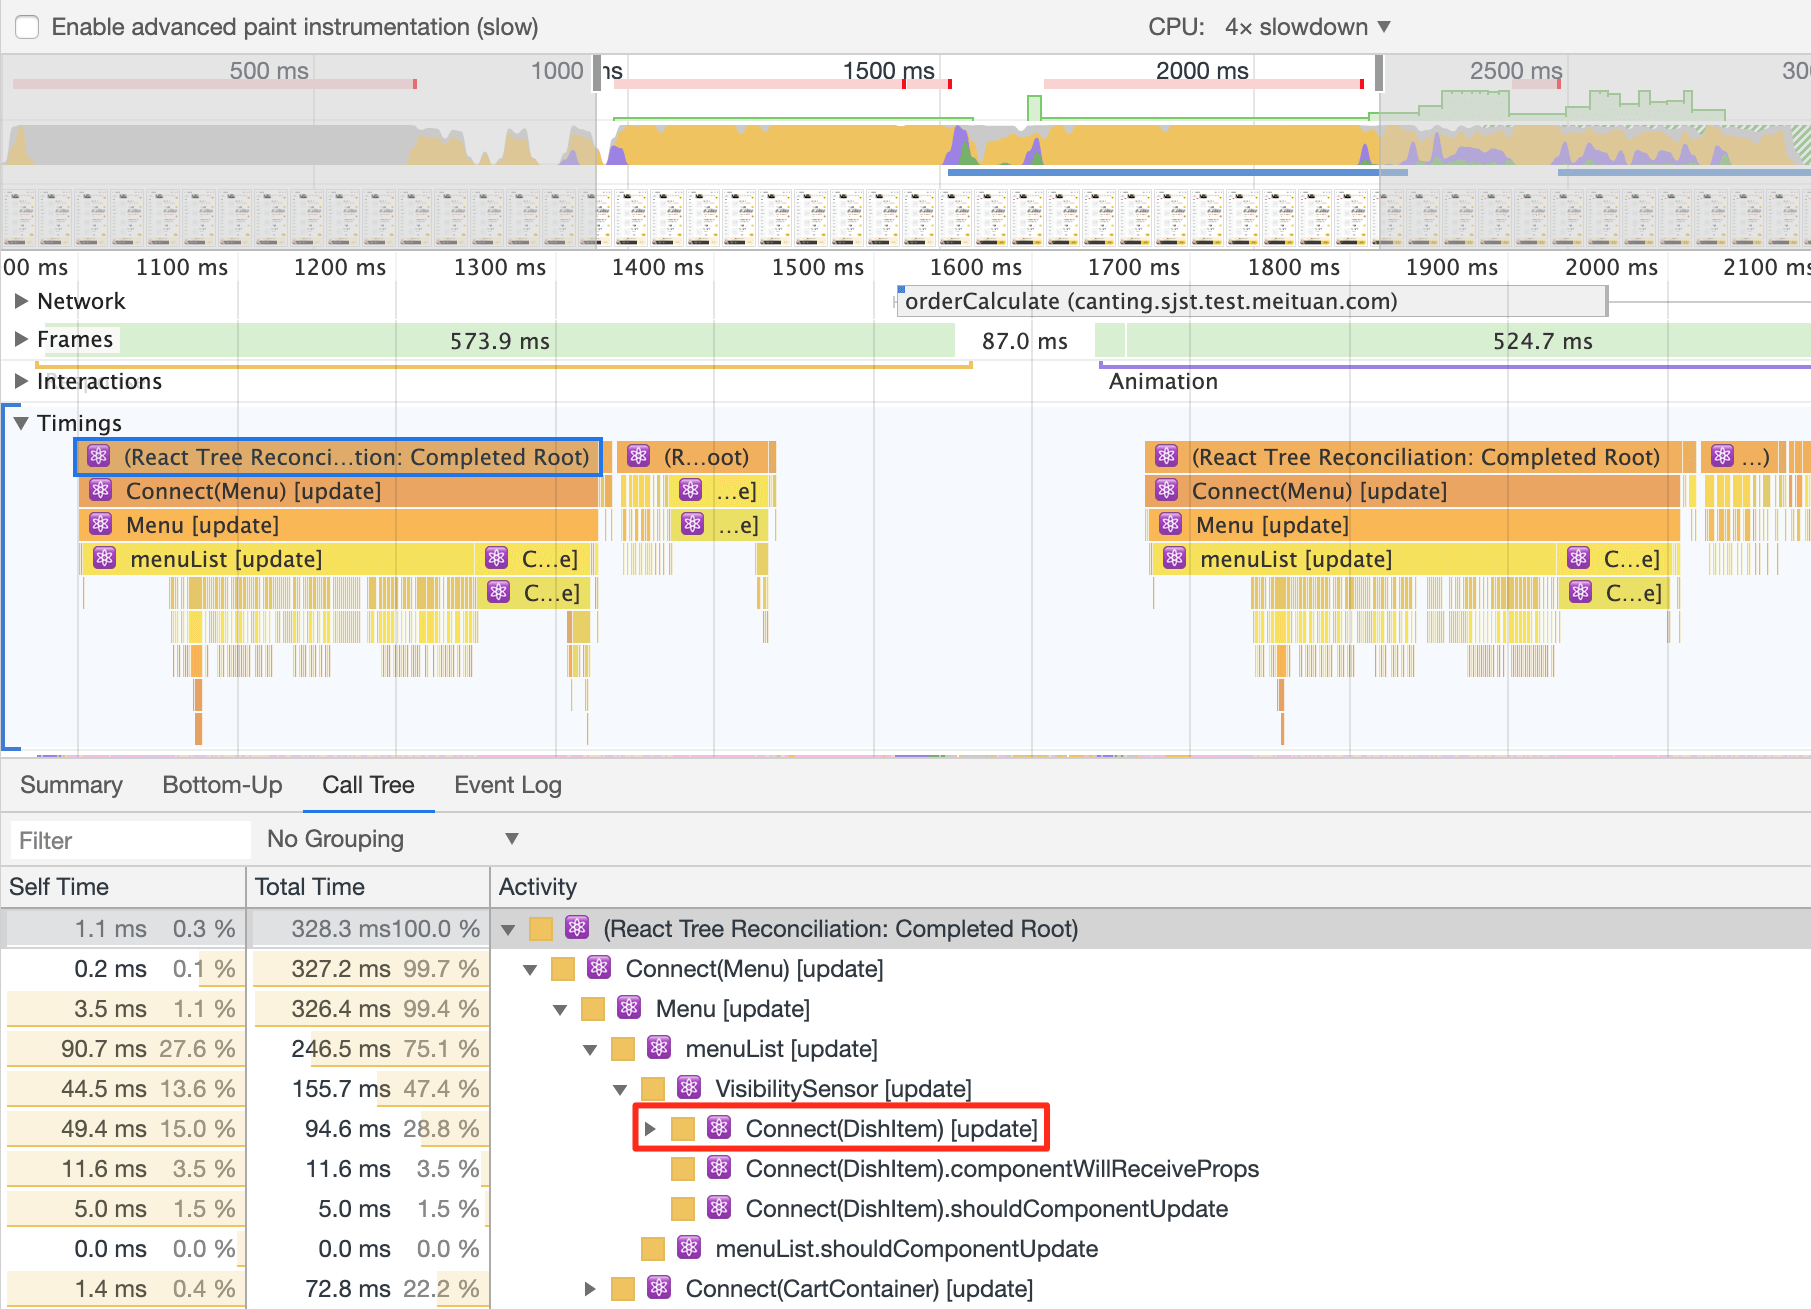Expand the Connect(CartContainer) [update] row
Screen dimensions: 1811x1309
[x=590, y=1289]
